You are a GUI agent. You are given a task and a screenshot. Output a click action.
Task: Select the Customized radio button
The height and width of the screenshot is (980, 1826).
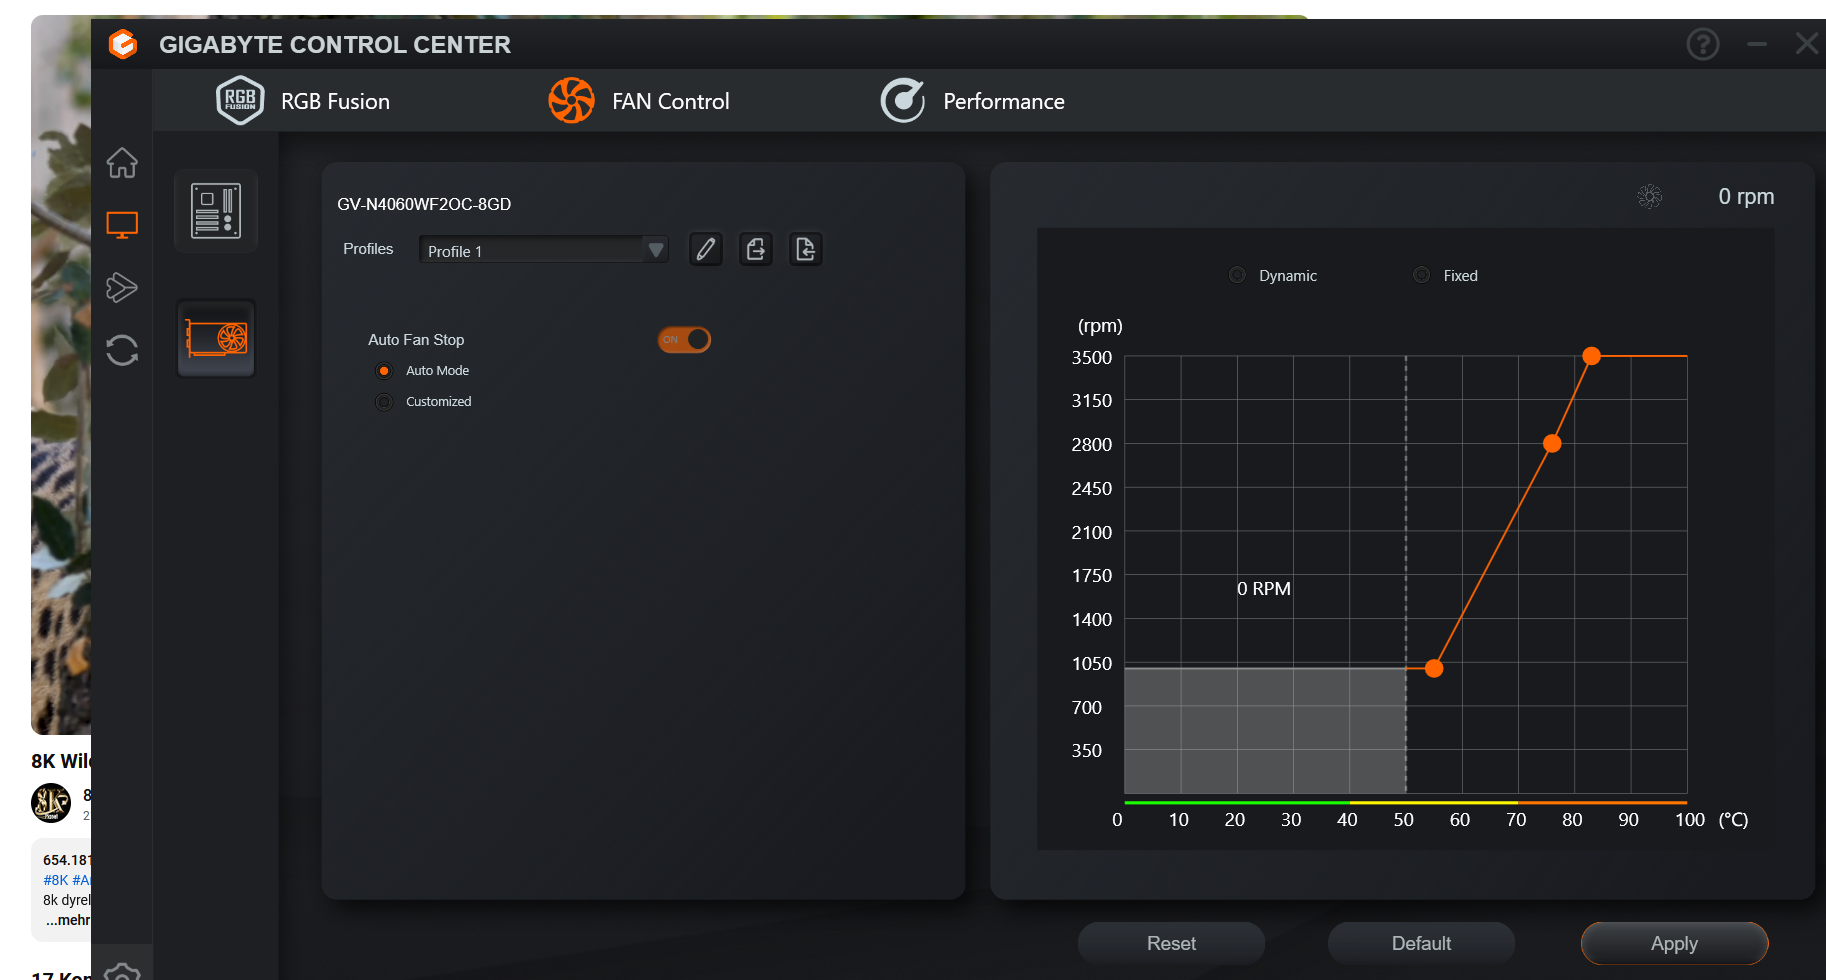[384, 402]
